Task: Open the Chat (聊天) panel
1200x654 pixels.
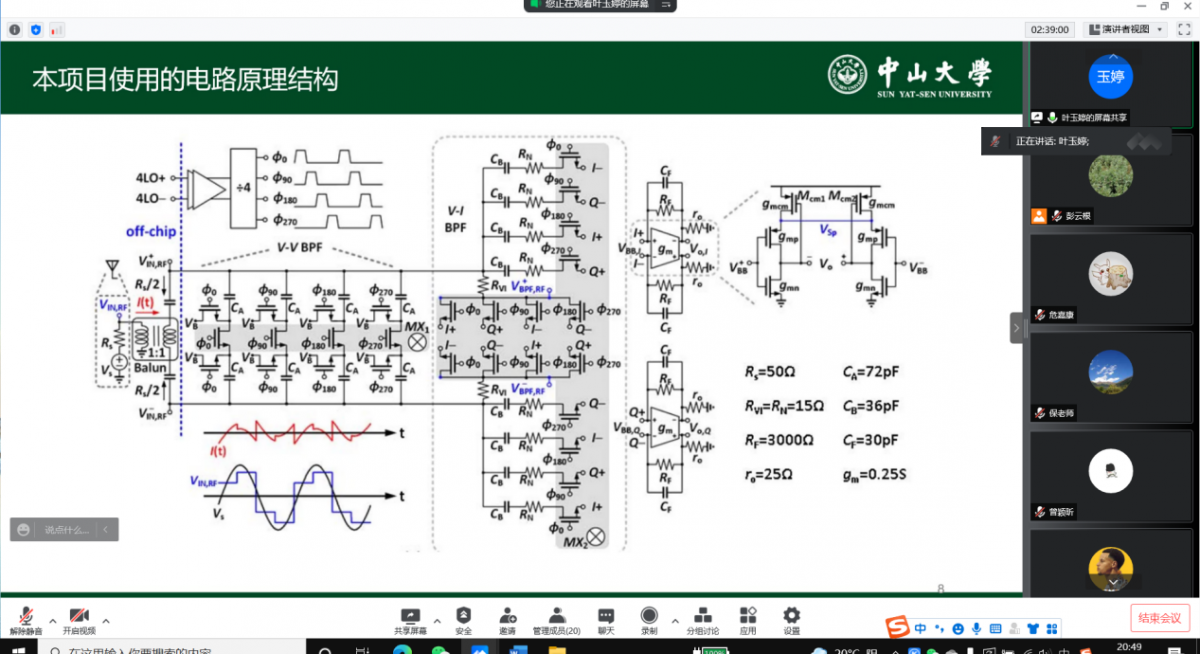Action: pos(605,620)
